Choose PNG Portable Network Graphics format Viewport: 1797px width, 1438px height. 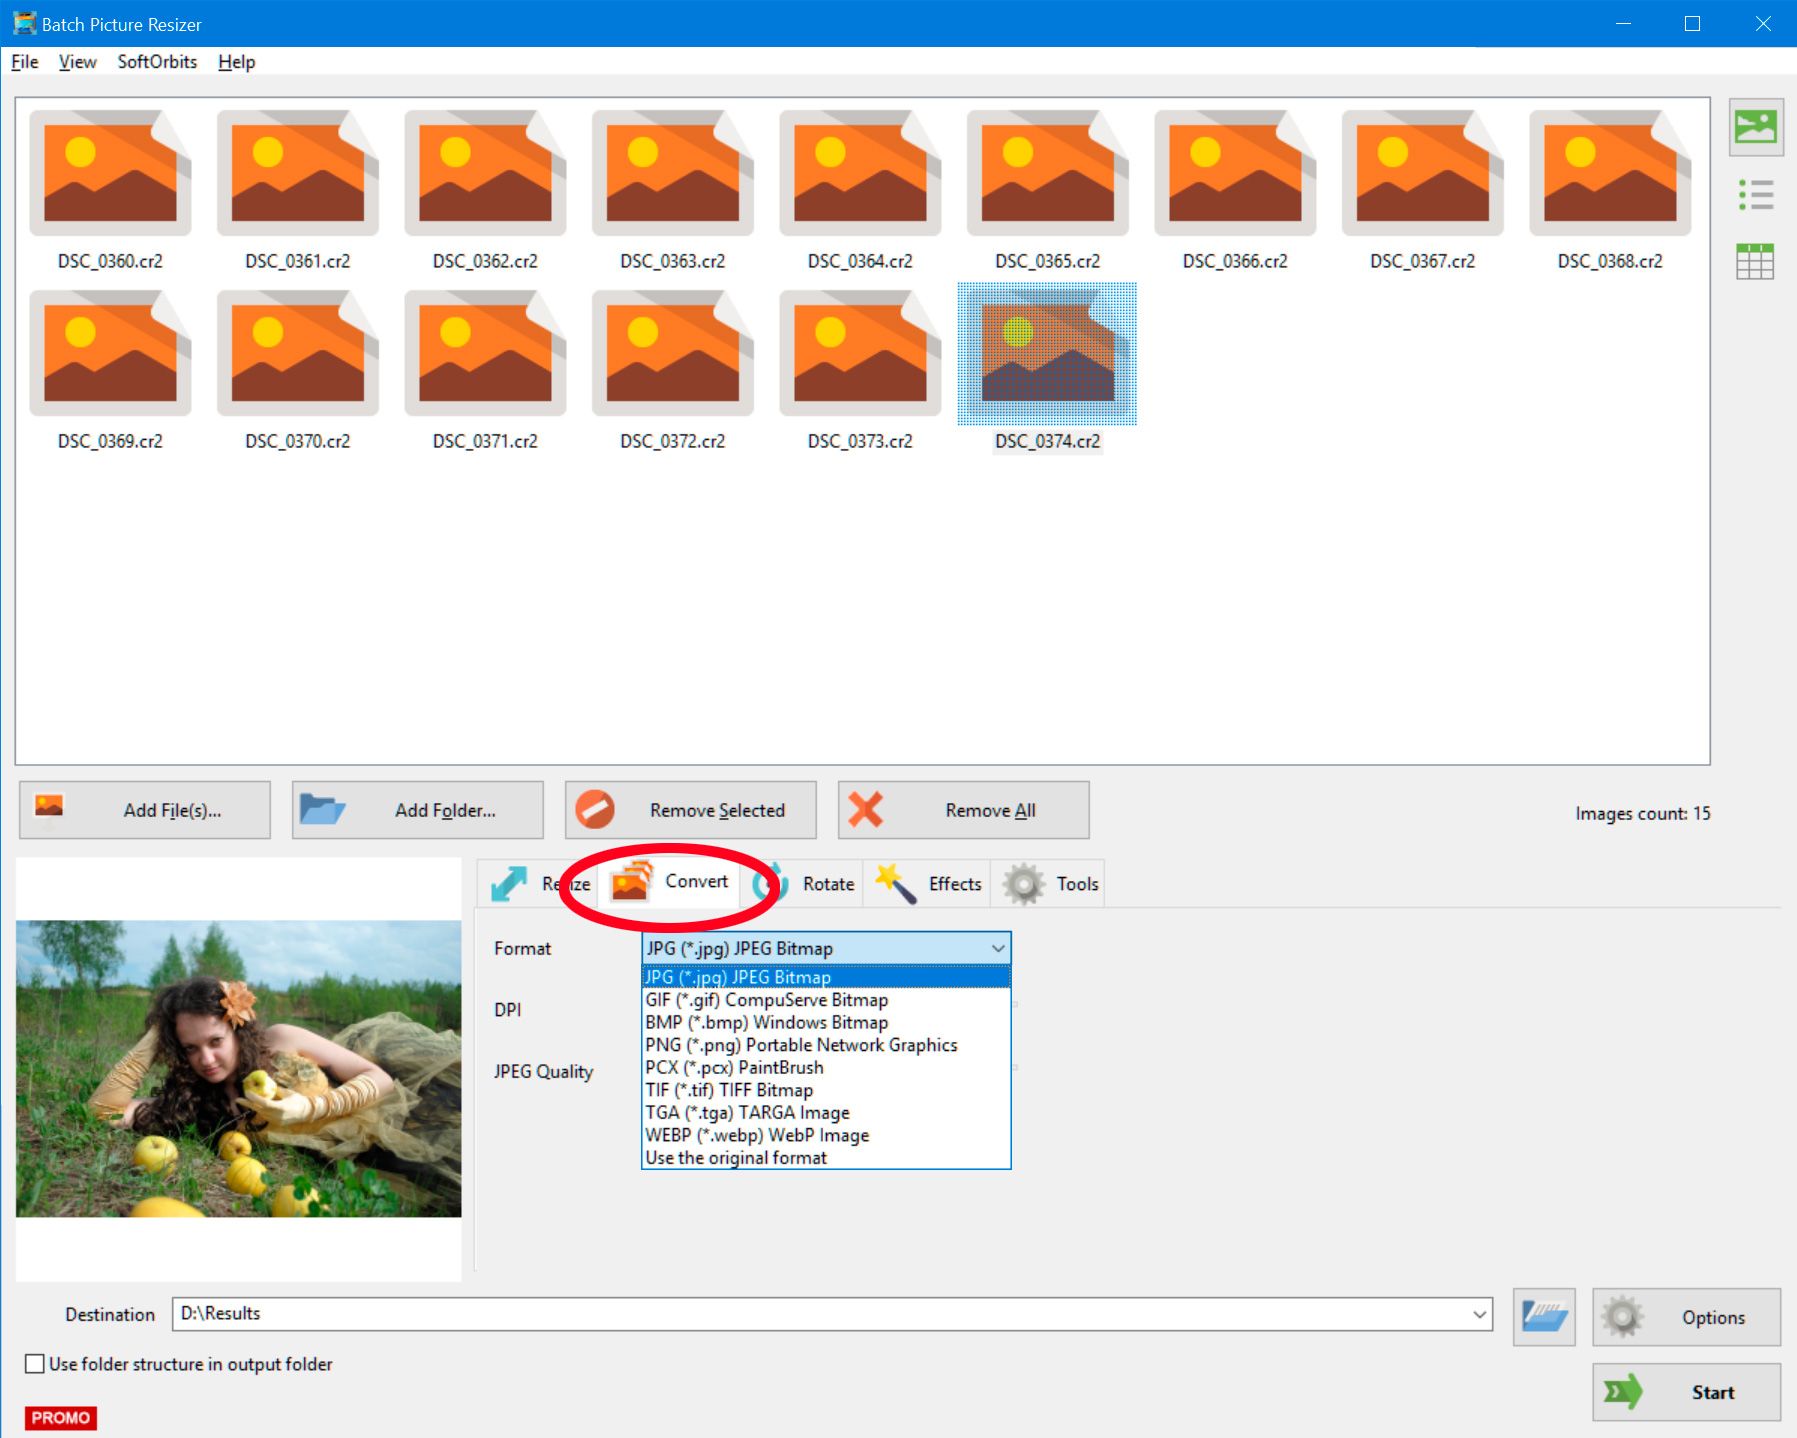coord(801,1045)
